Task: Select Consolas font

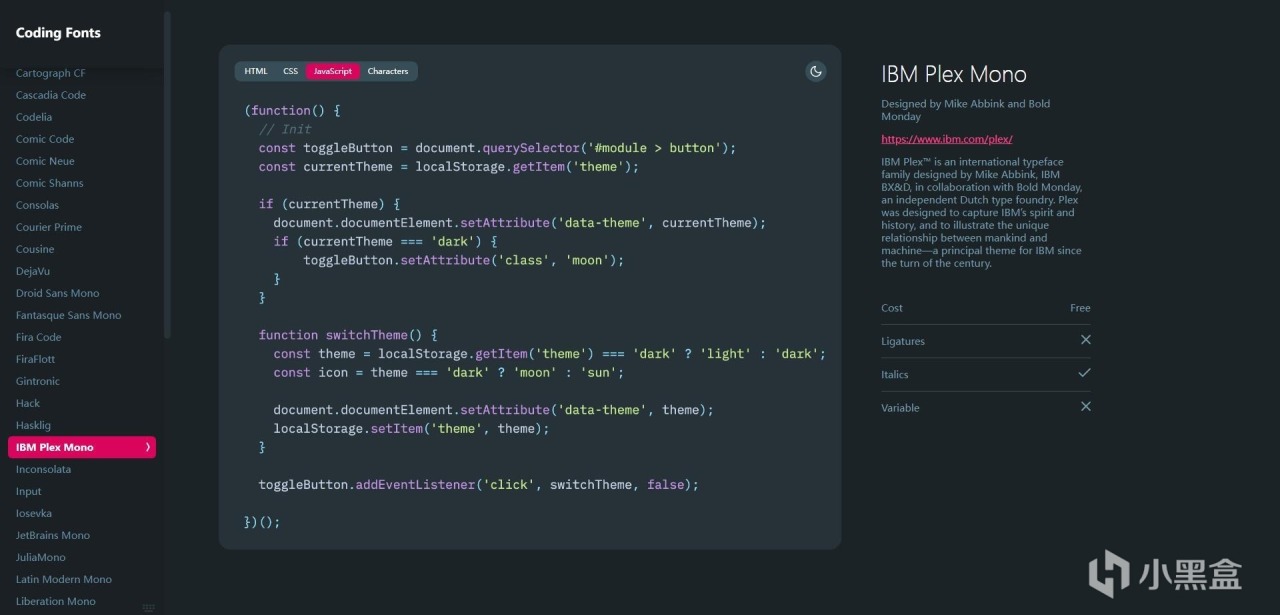Action: [37, 205]
